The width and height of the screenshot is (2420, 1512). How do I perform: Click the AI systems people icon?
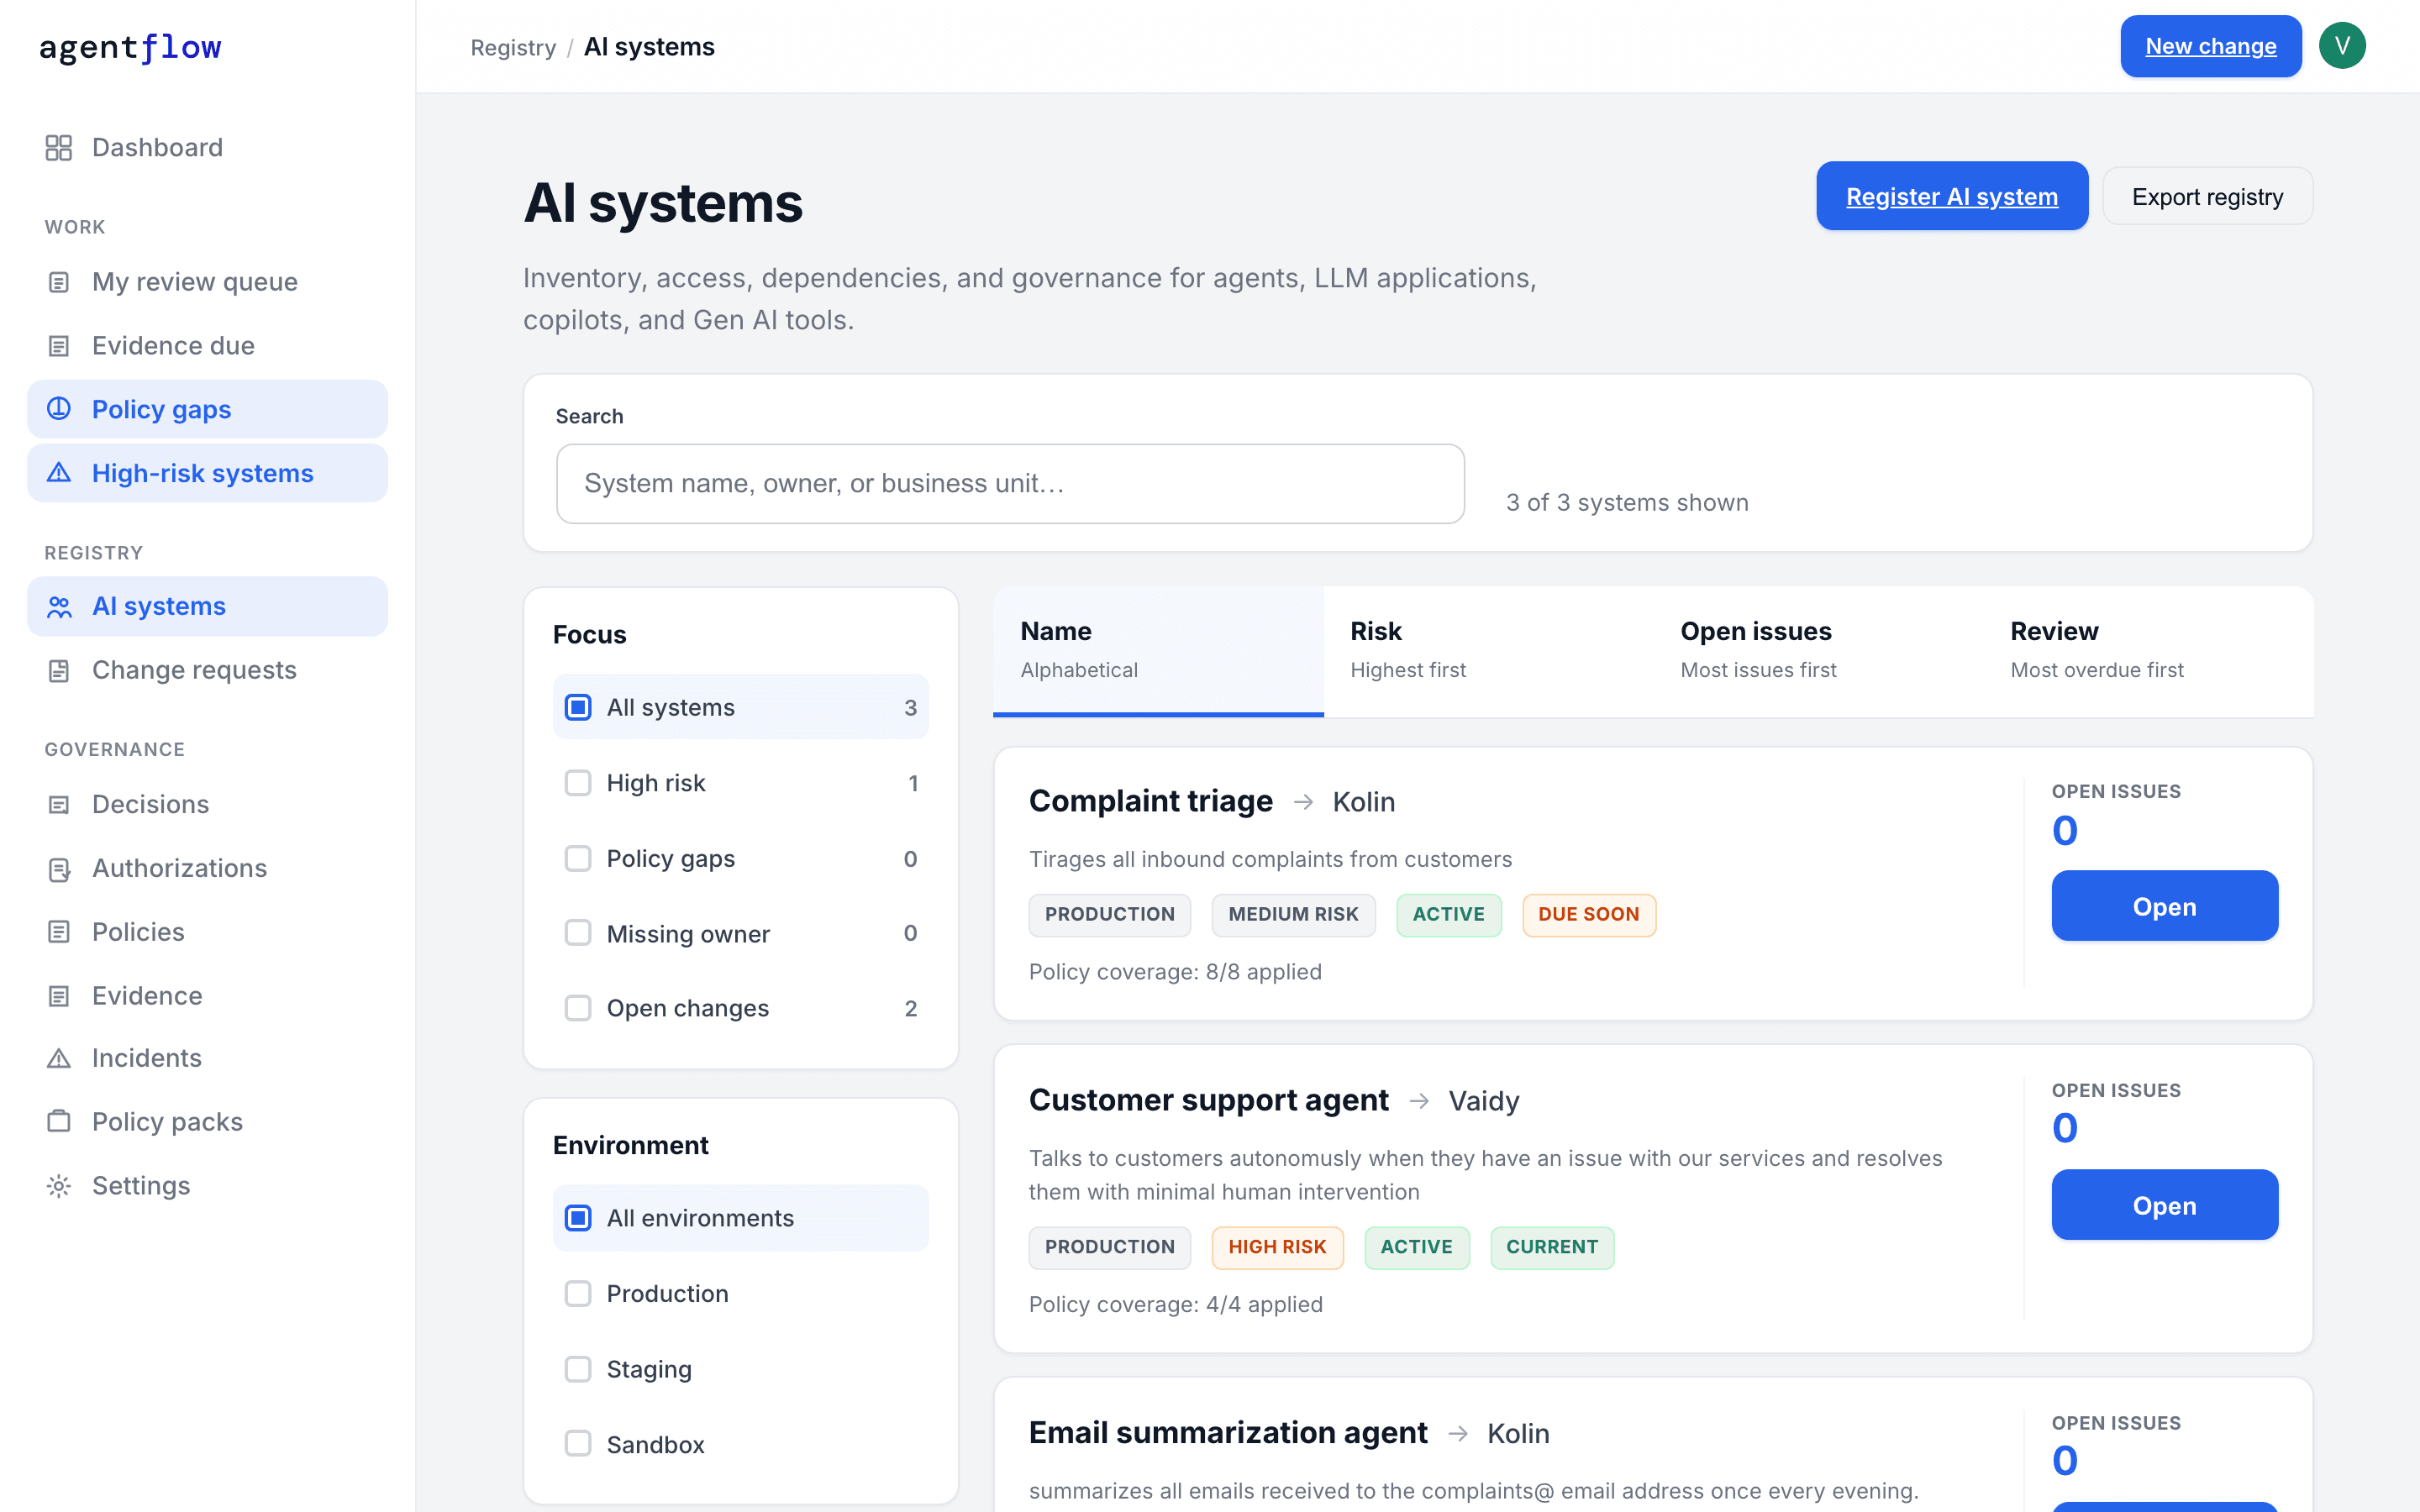coord(59,606)
